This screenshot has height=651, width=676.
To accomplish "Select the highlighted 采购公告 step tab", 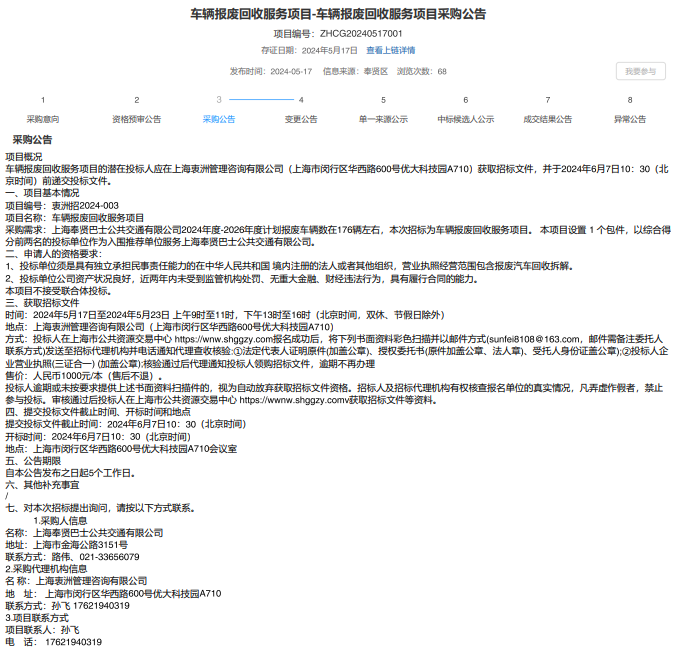I will click(219, 118).
